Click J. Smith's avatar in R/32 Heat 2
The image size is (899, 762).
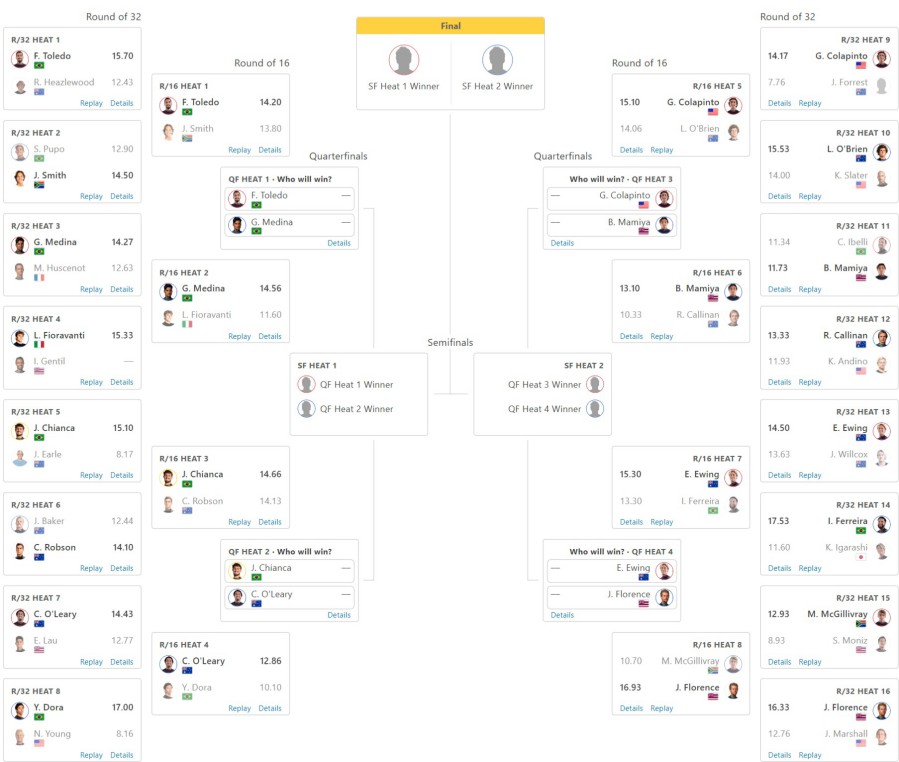(x=20, y=178)
